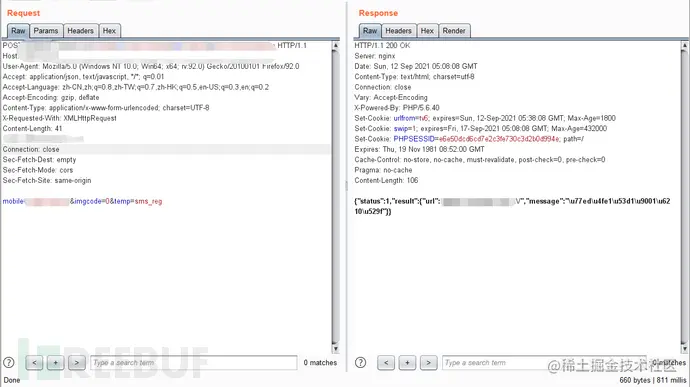
Task: Click the JSON status response body
Action: (512, 206)
